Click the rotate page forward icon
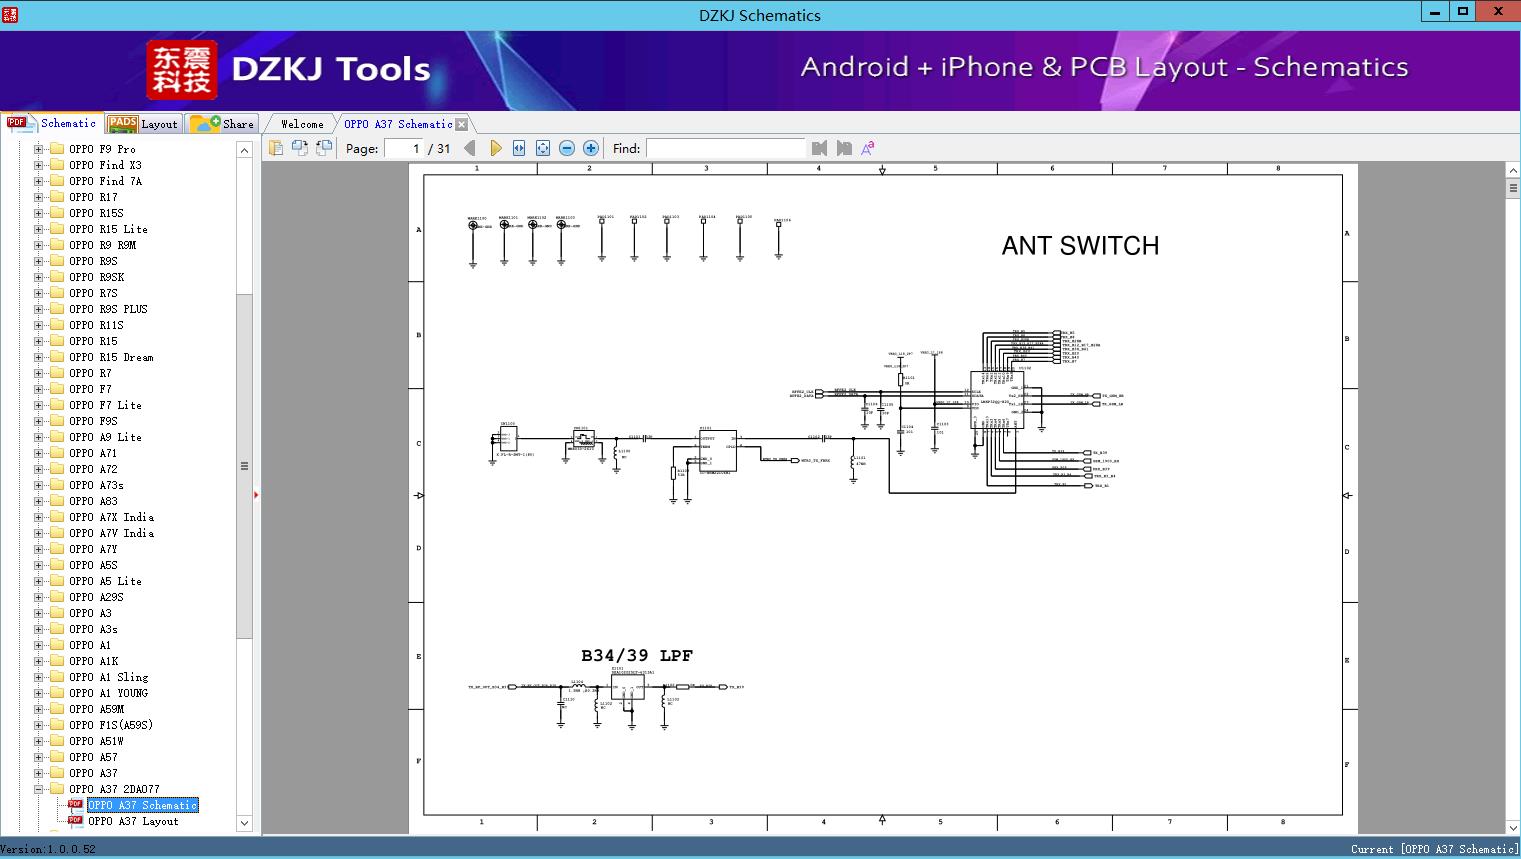Image resolution: width=1521 pixels, height=859 pixels. tap(299, 148)
